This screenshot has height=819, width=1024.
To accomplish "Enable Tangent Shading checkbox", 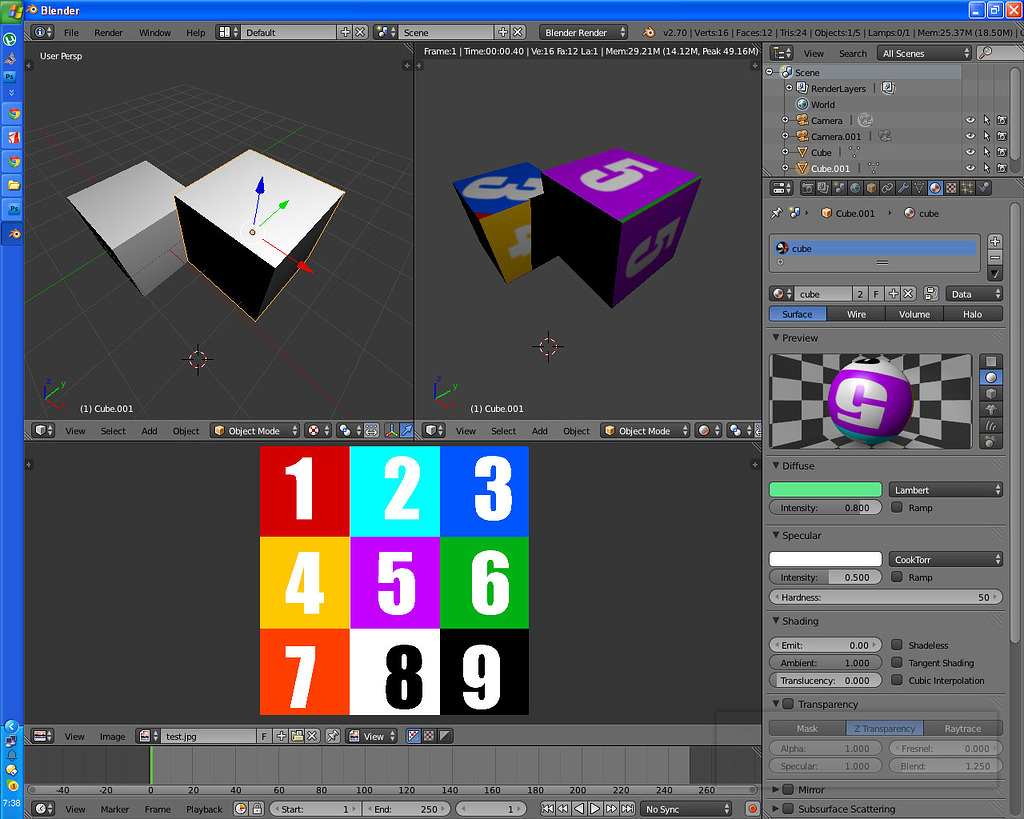I will tap(897, 662).
